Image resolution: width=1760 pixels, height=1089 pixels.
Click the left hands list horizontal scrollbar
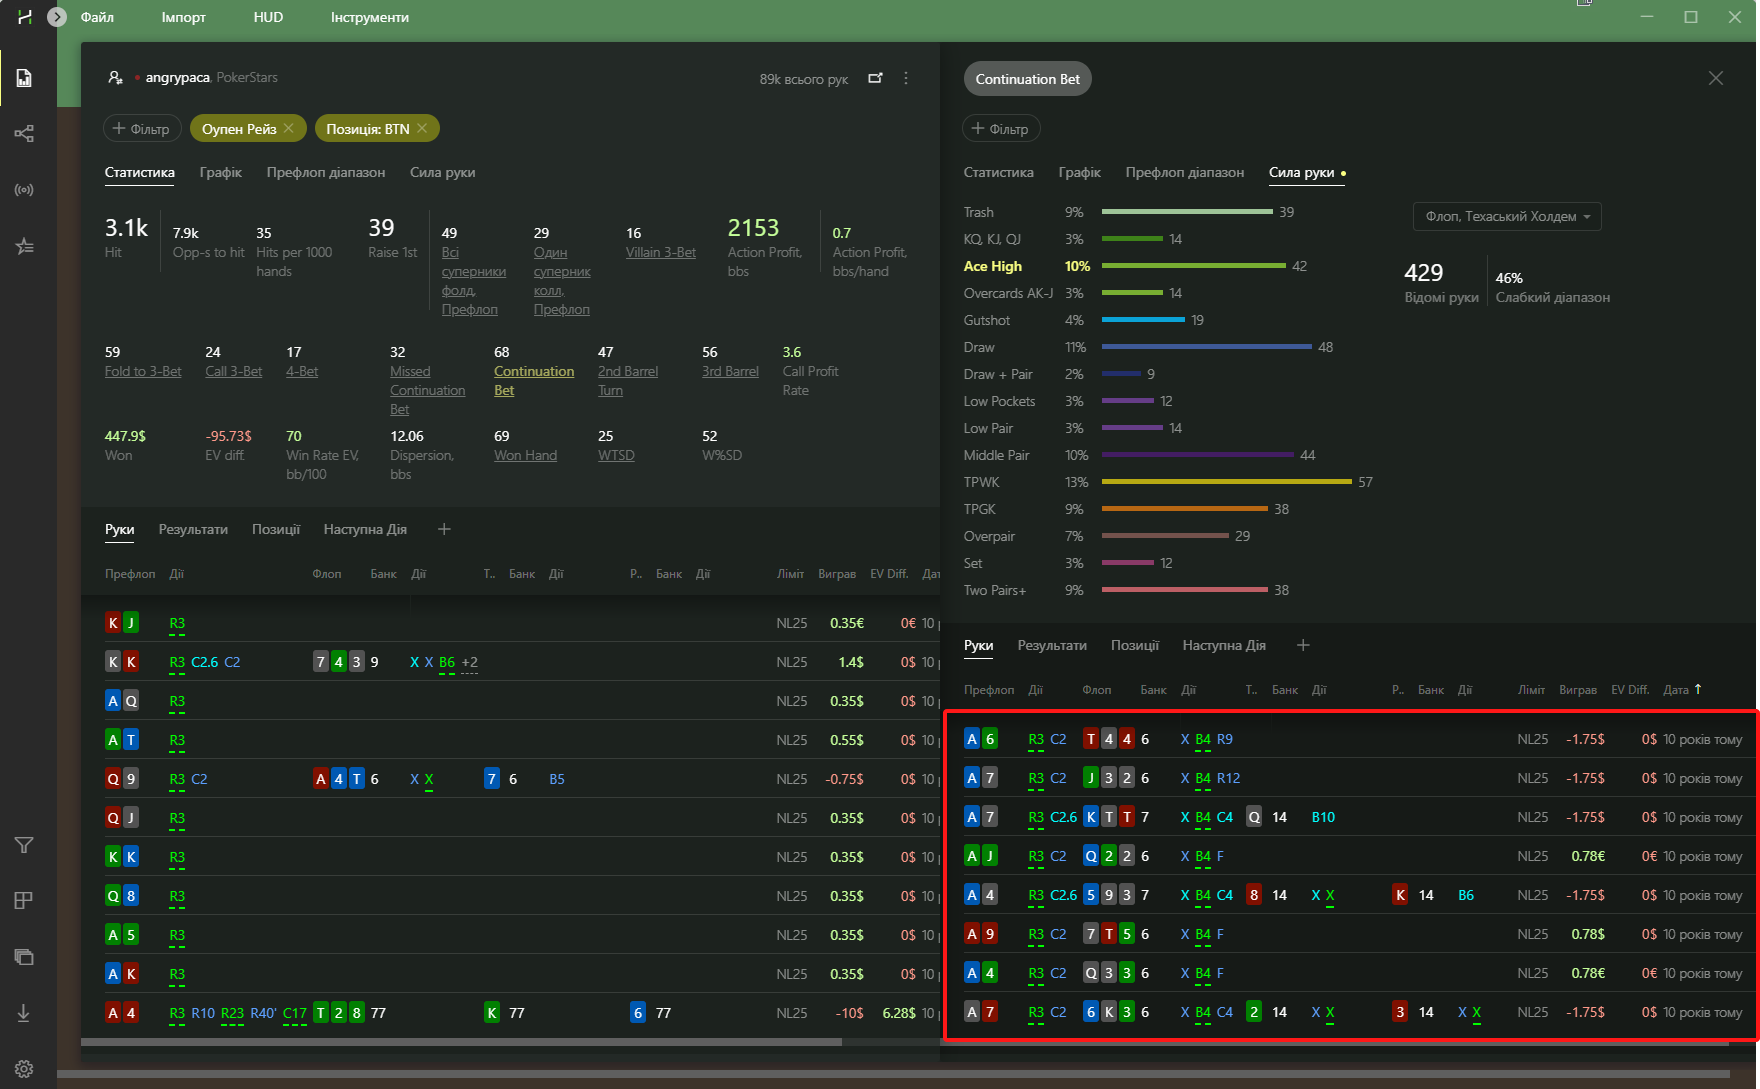tap(461, 1042)
